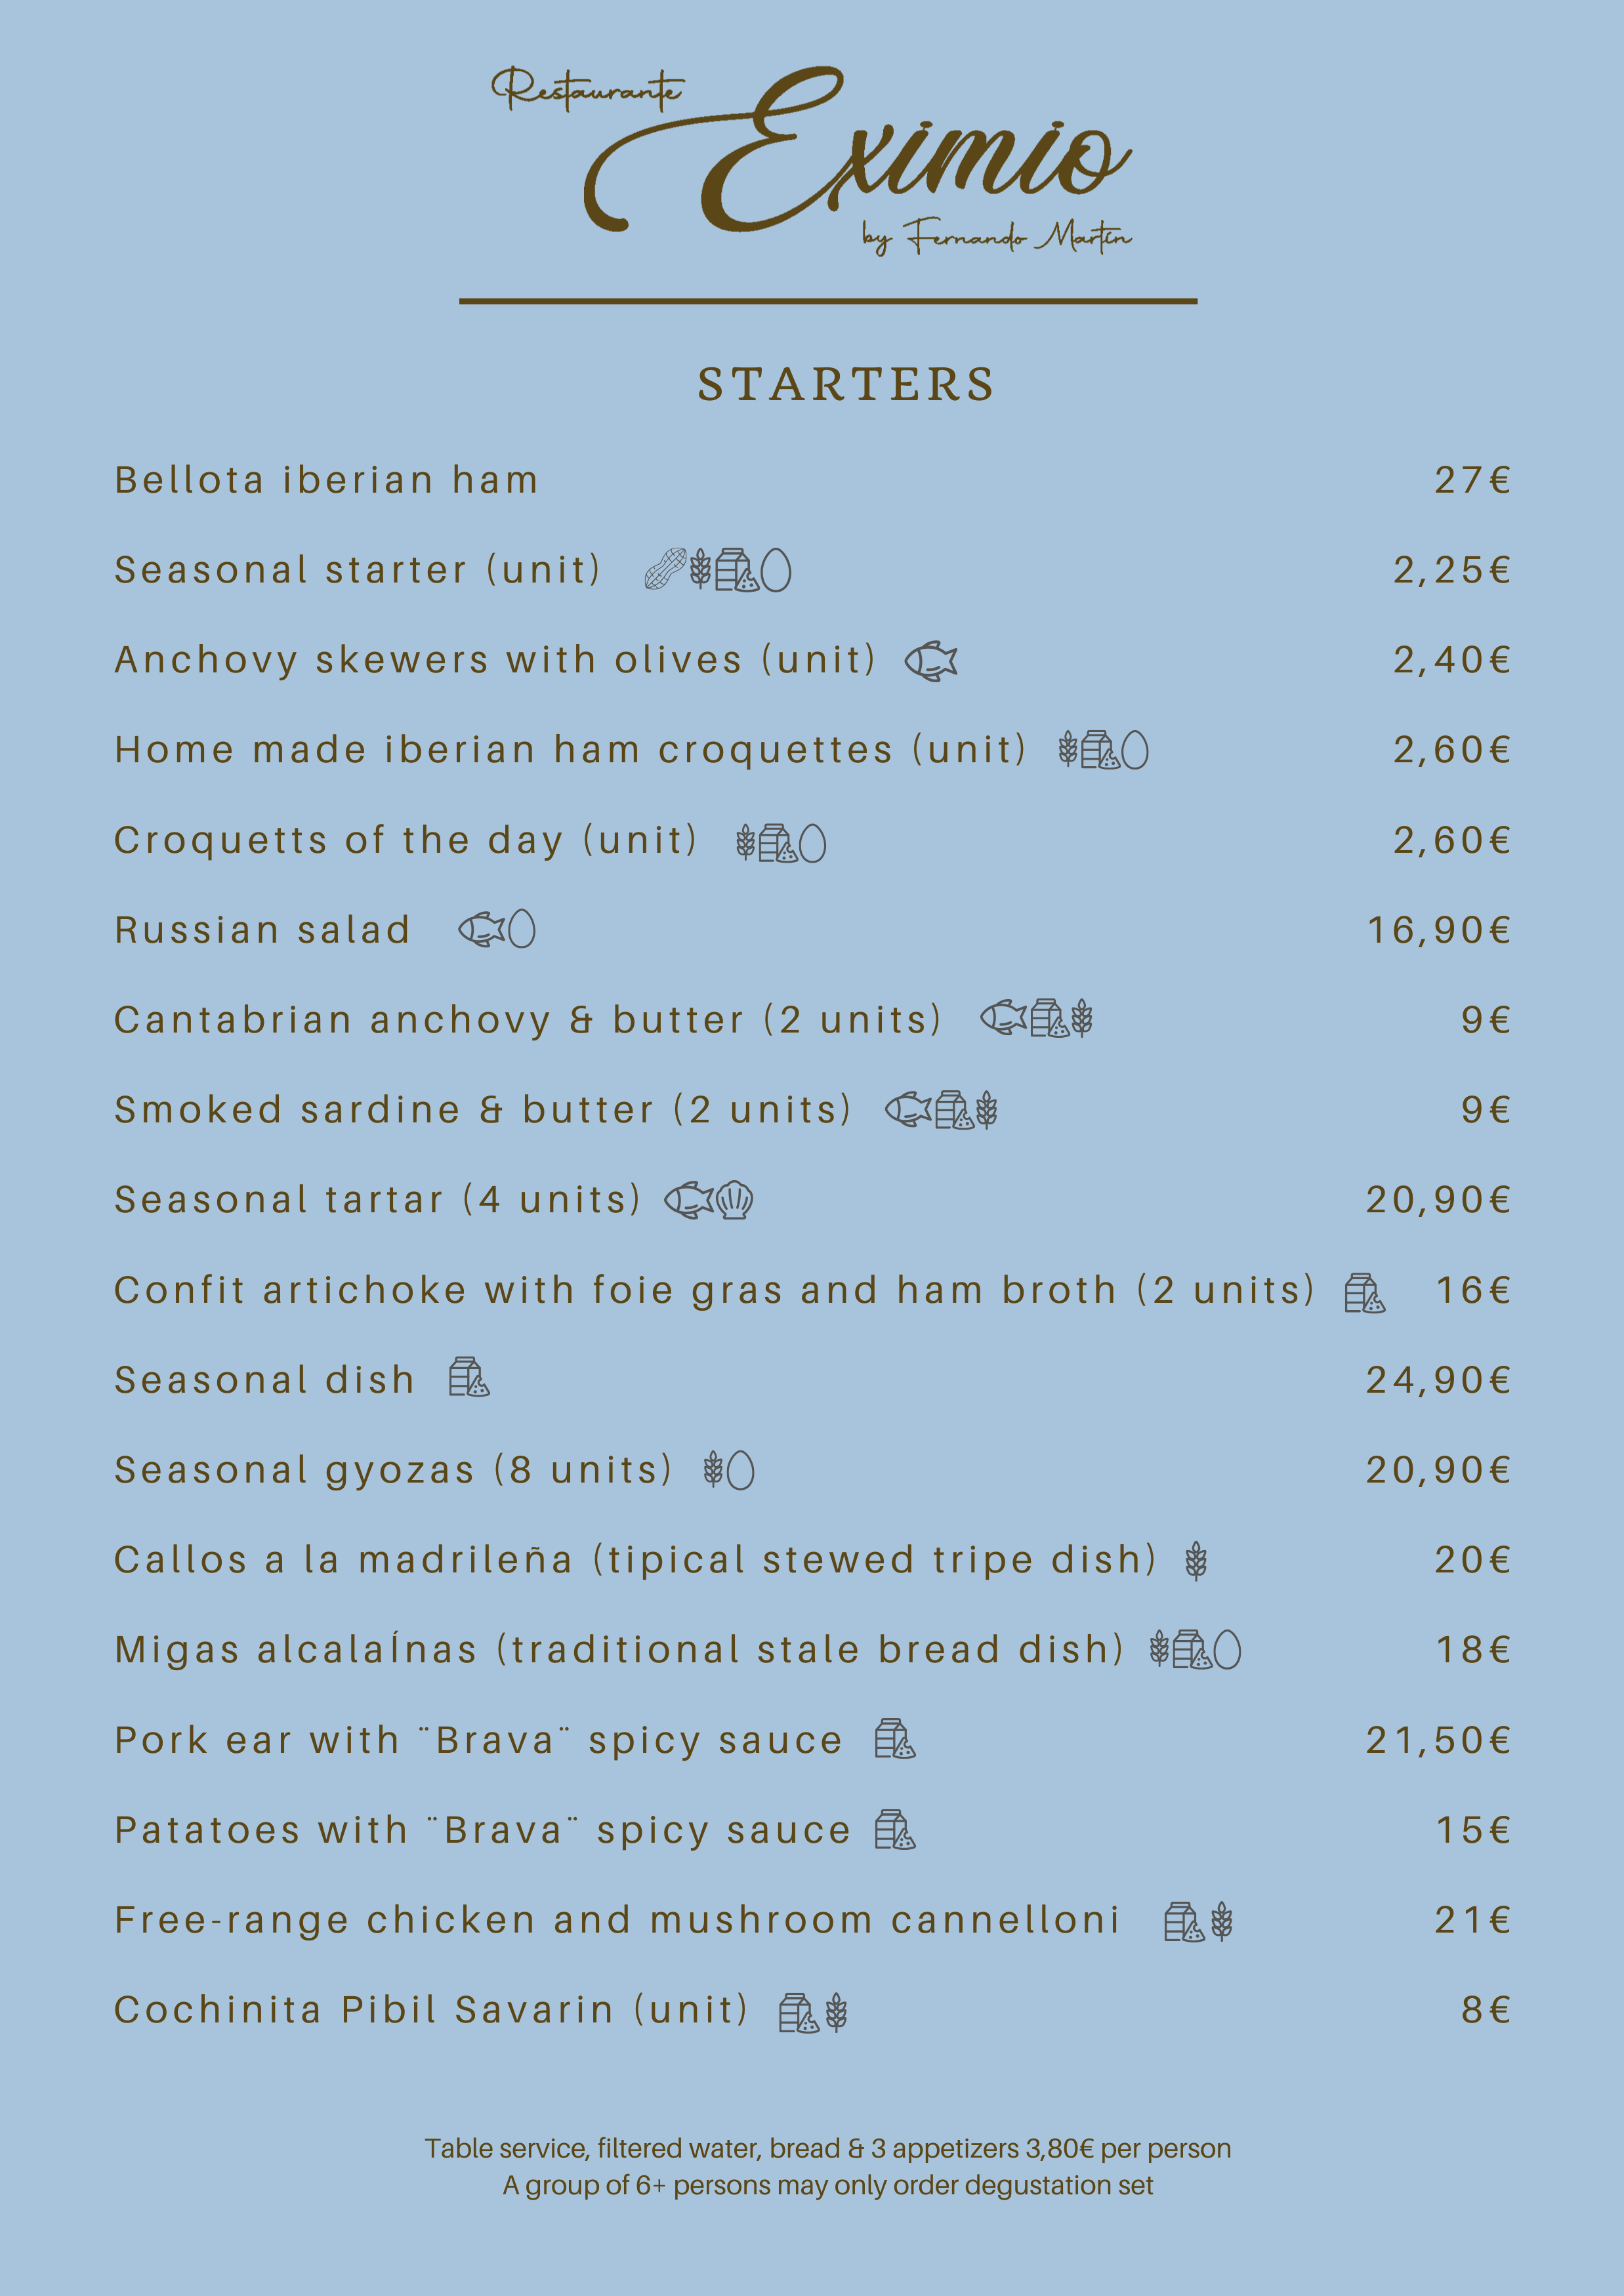Click the fish icon next to Anchovy skewers
The width and height of the screenshot is (1624, 2296).
pos(931,661)
